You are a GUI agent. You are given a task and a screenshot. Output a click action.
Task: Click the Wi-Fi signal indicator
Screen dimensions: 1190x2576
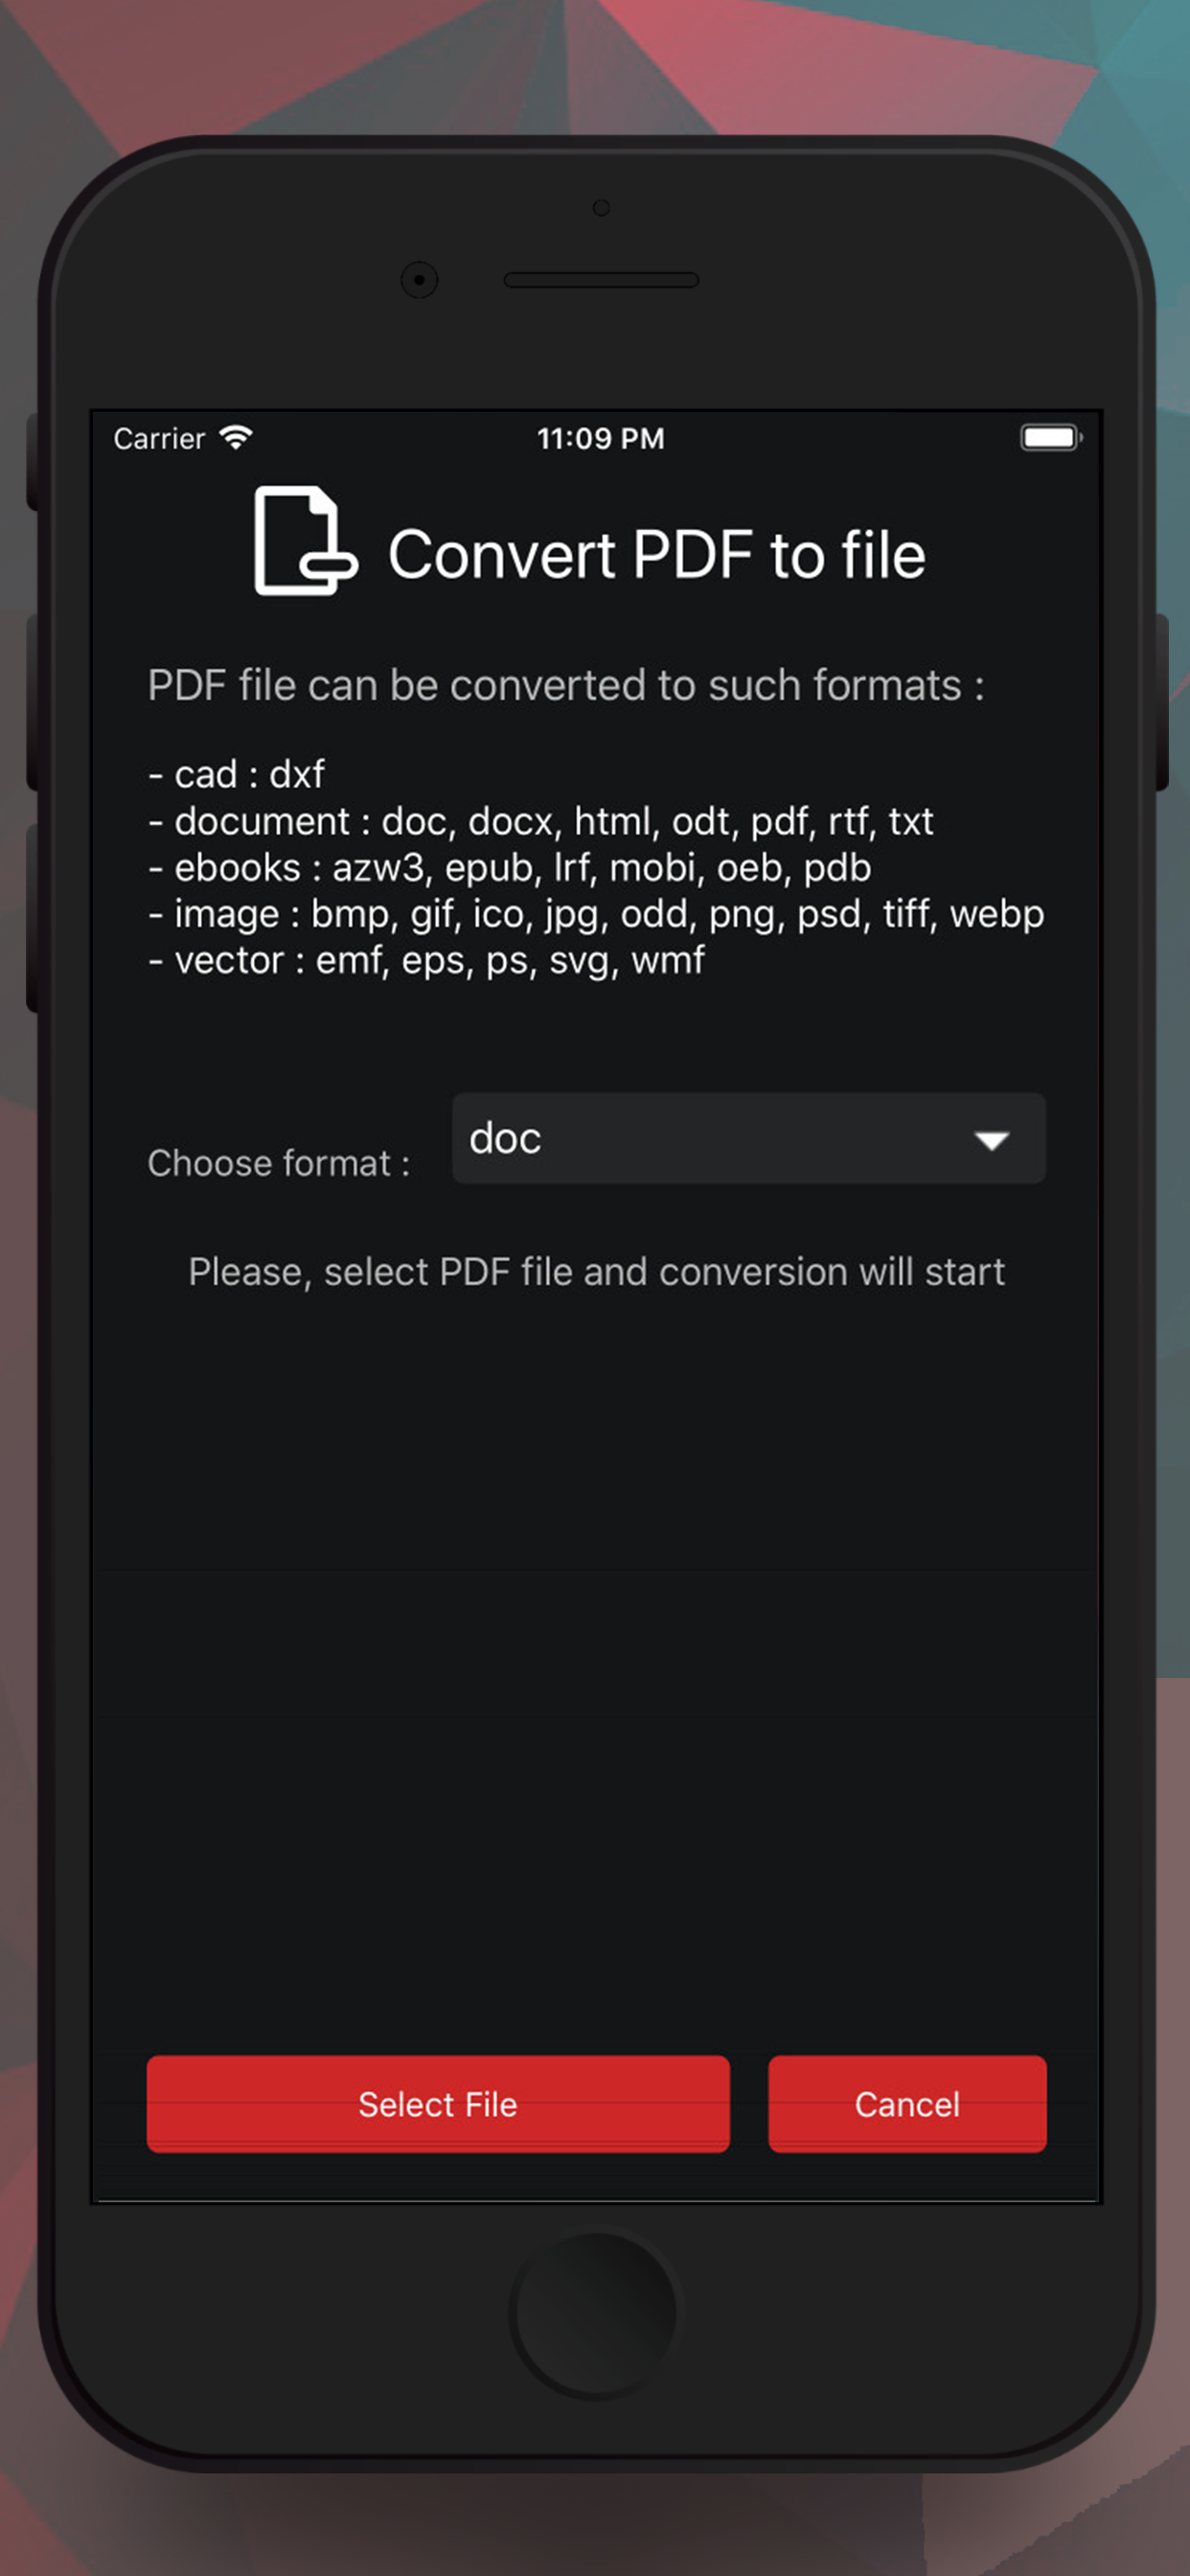(x=236, y=436)
